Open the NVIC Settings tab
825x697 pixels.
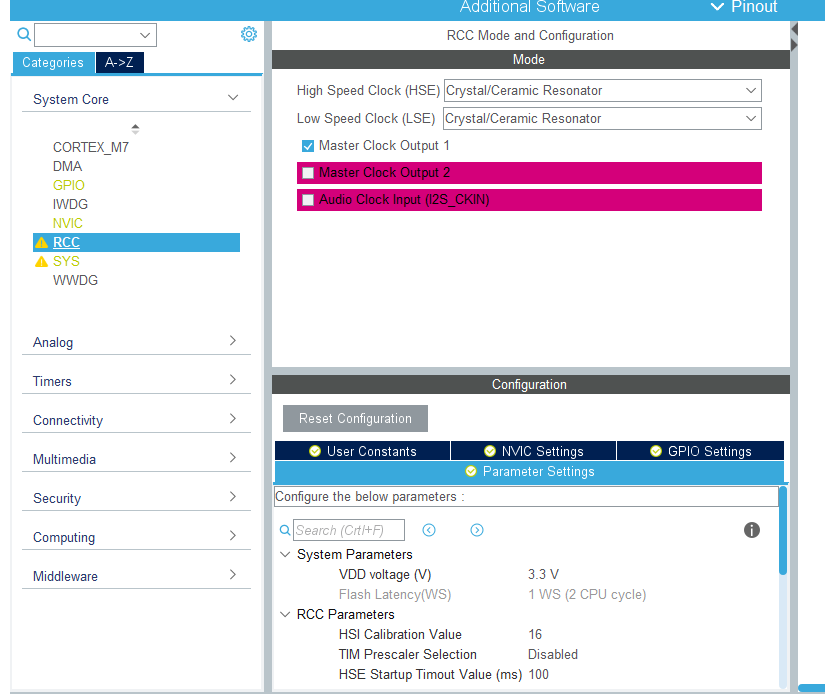533,451
